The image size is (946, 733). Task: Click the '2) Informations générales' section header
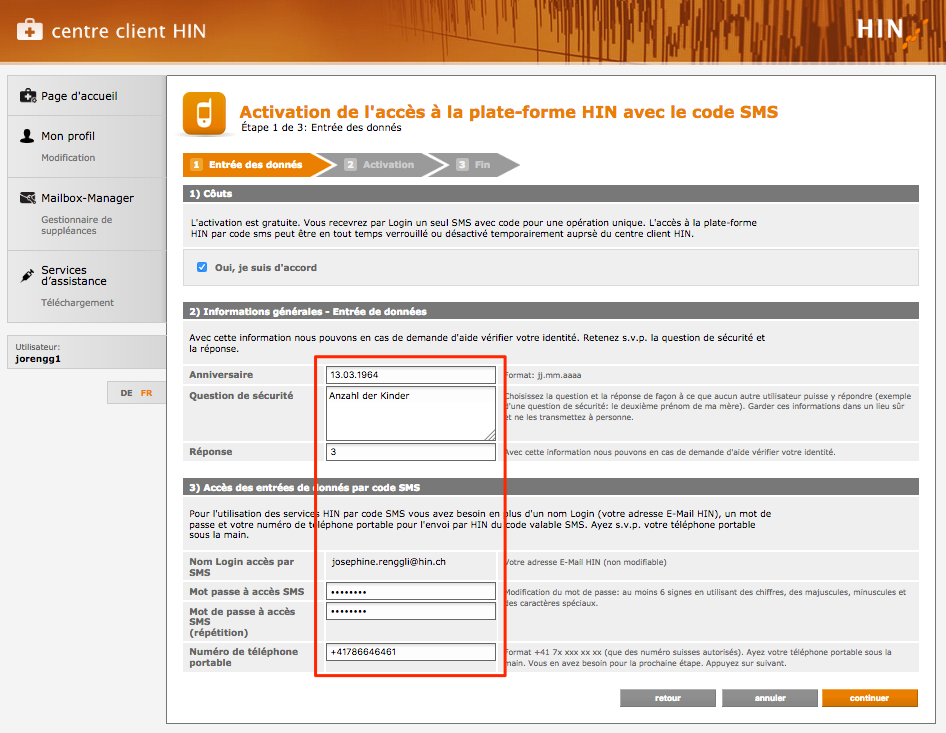point(550,311)
